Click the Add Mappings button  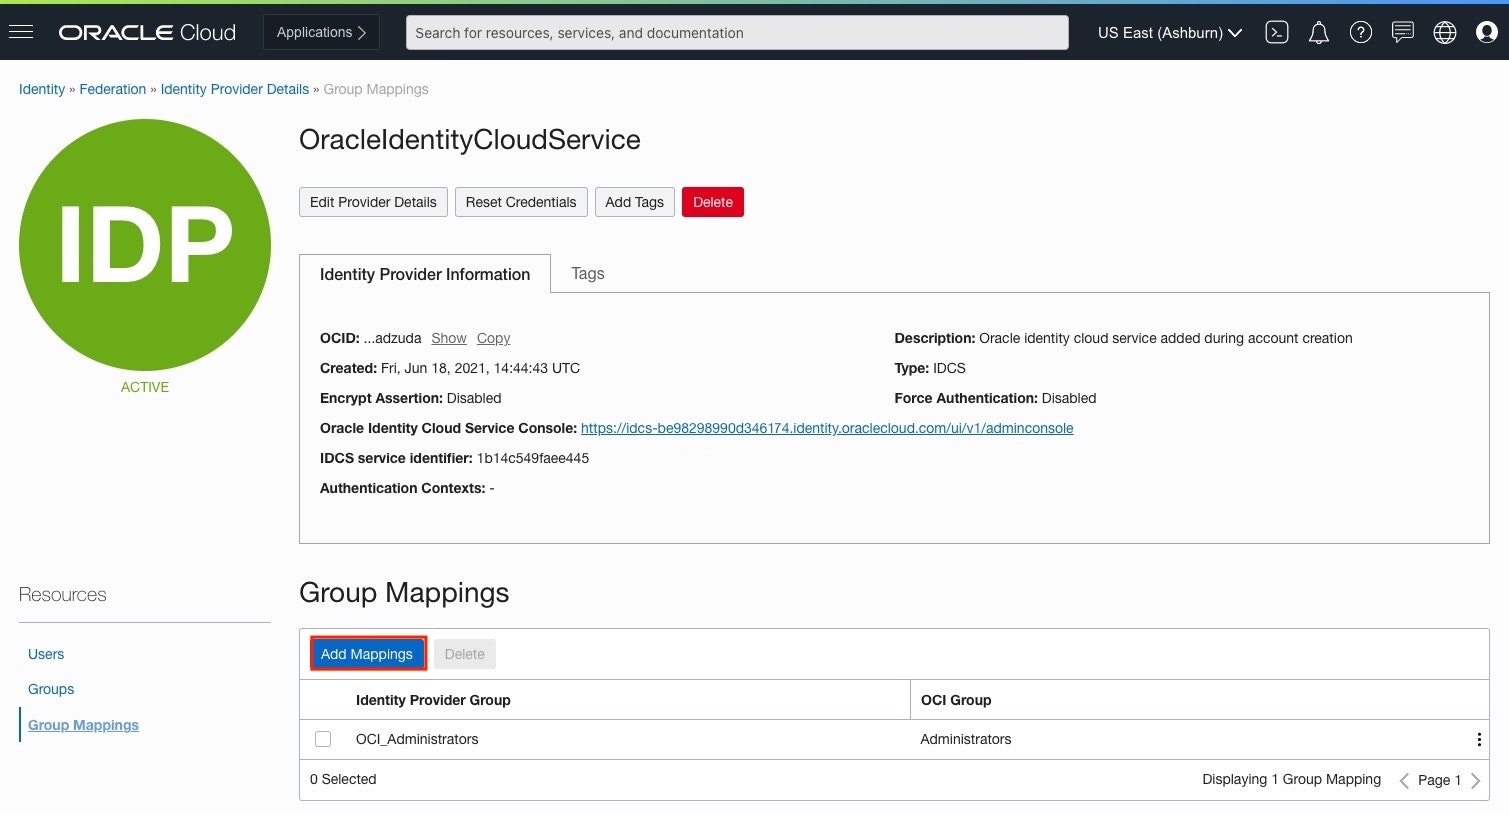367,654
